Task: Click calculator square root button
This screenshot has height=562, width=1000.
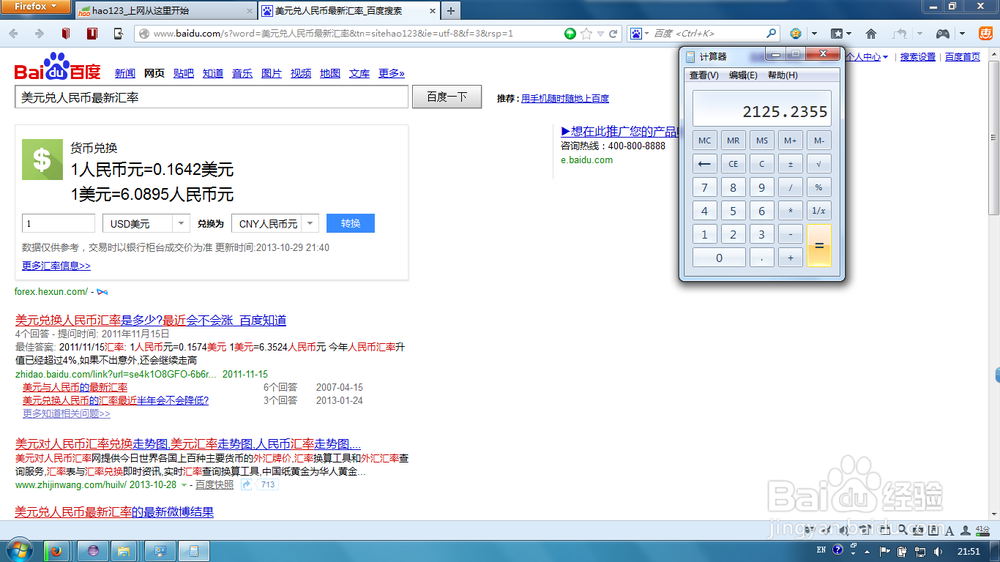Action: 818,164
